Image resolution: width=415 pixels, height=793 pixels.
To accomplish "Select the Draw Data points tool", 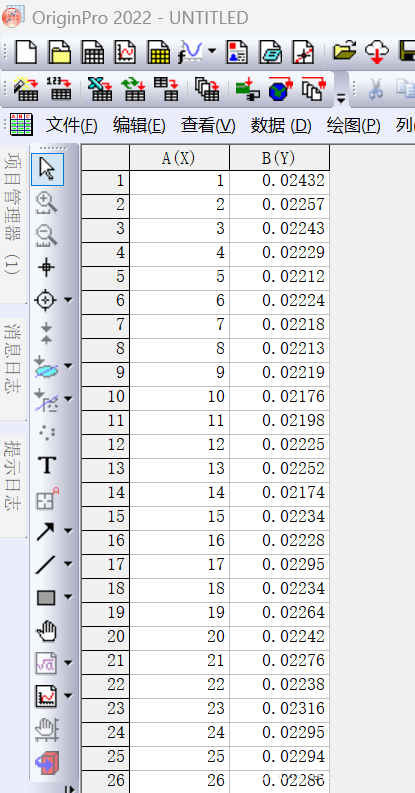I will coord(47,433).
